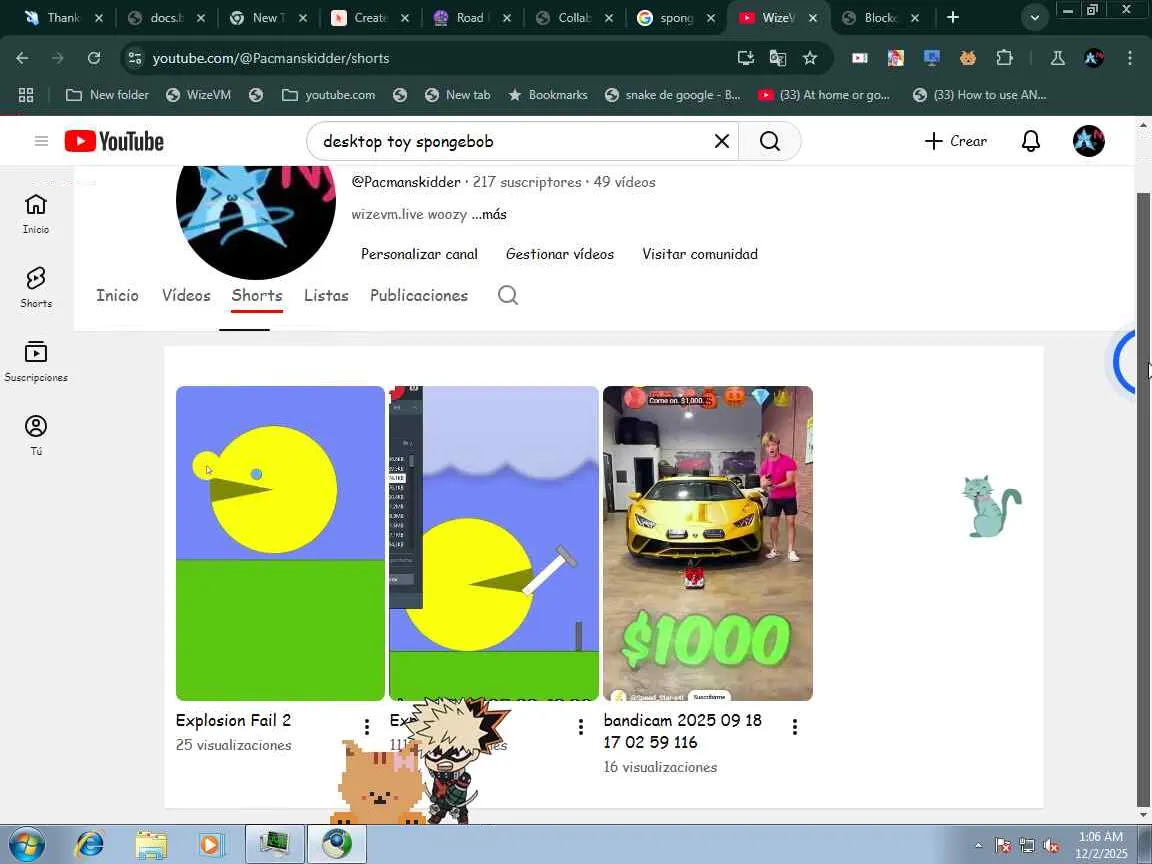The height and width of the screenshot is (864, 1152).
Task: Open the New folder bookmark folder
Action: pos(107,95)
